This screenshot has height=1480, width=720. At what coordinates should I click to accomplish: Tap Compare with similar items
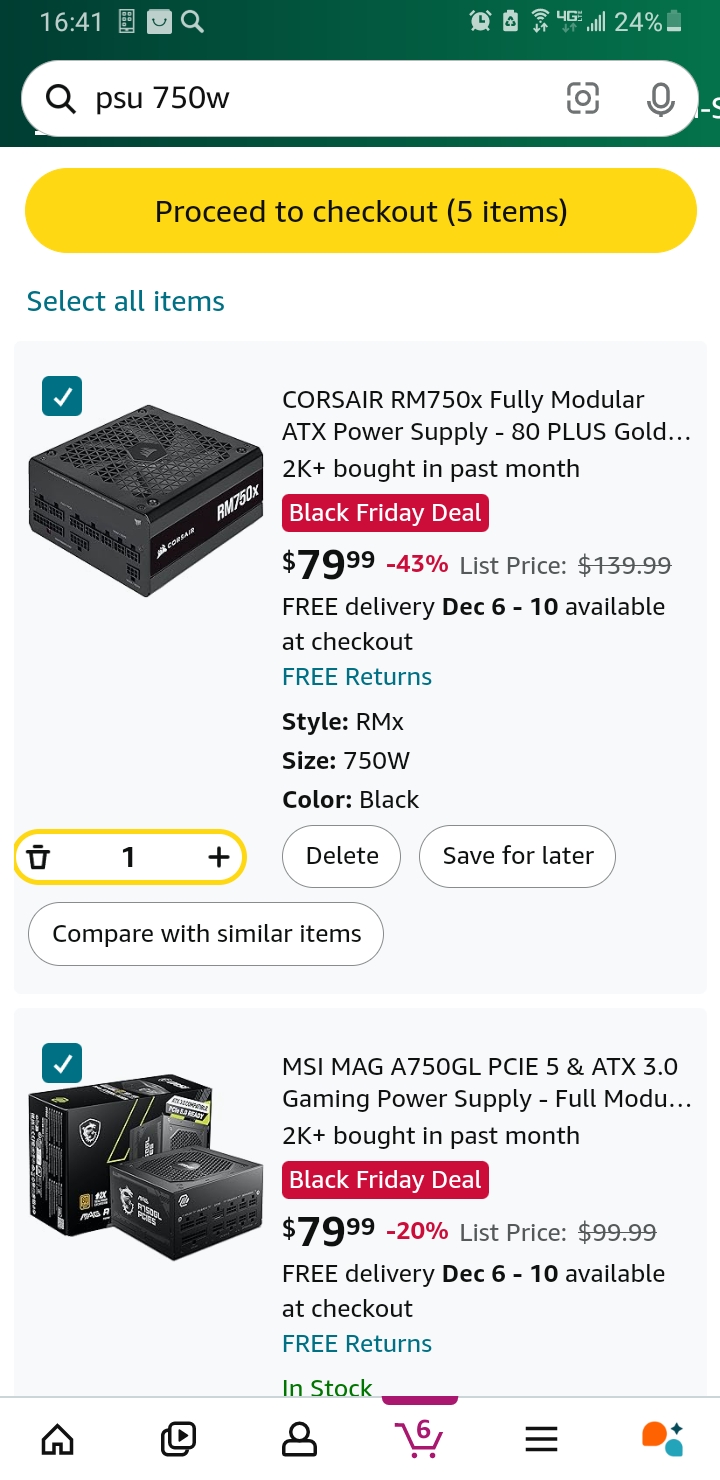(206, 934)
